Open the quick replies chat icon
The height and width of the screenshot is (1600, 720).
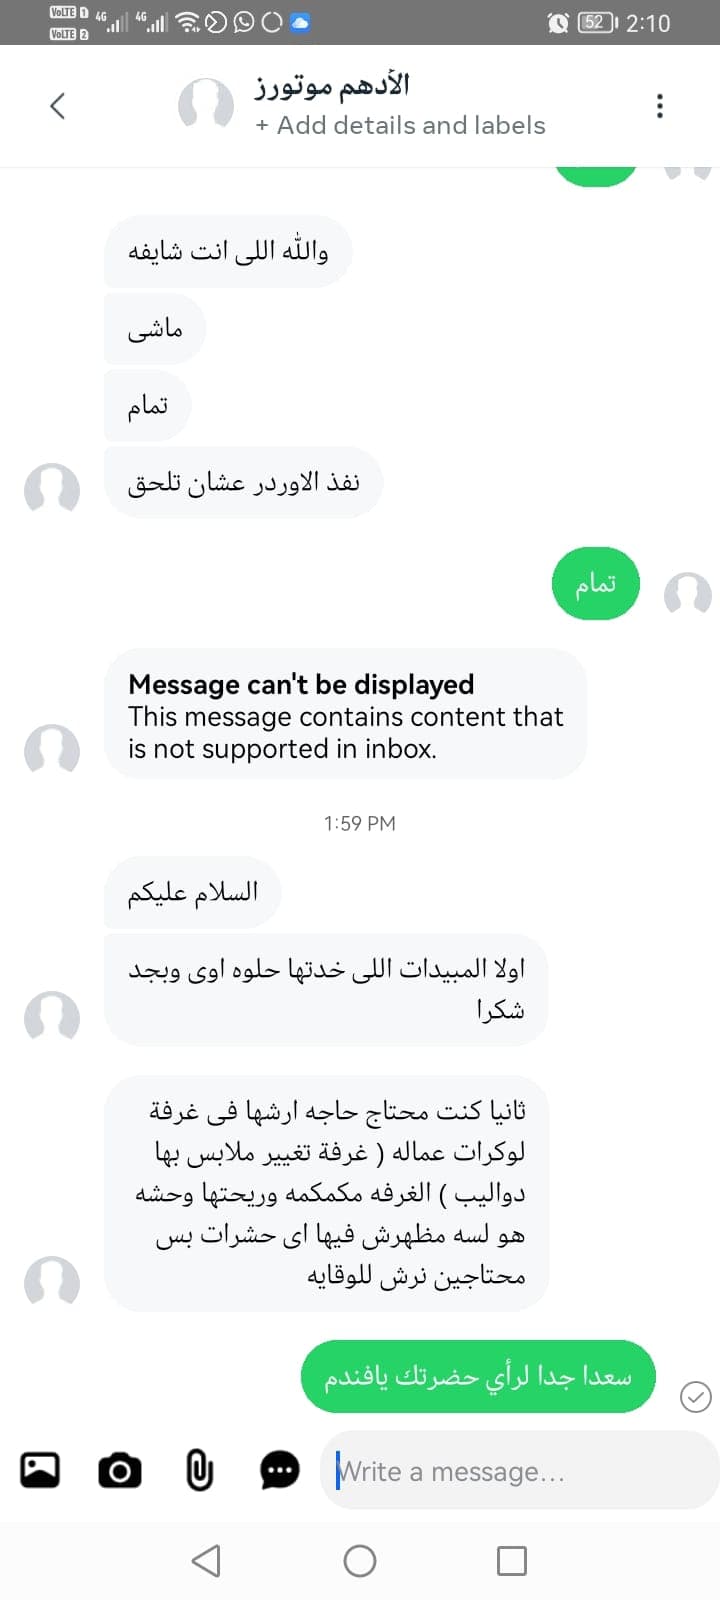click(x=279, y=1470)
